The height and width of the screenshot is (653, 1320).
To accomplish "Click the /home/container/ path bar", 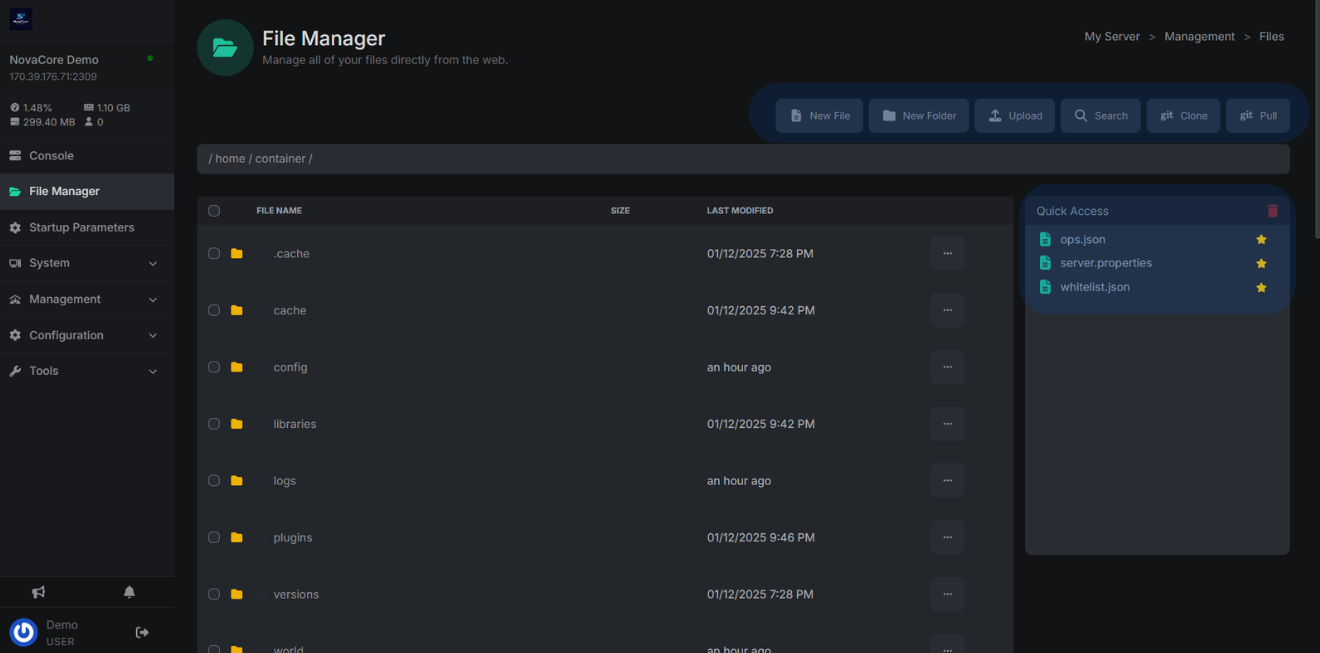I will tap(742, 159).
